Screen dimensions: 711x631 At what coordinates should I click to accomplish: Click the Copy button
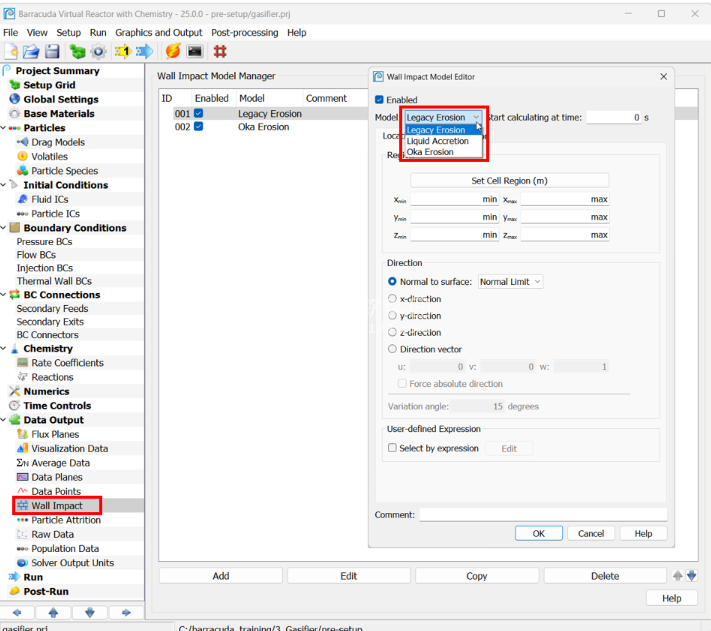tap(477, 576)
